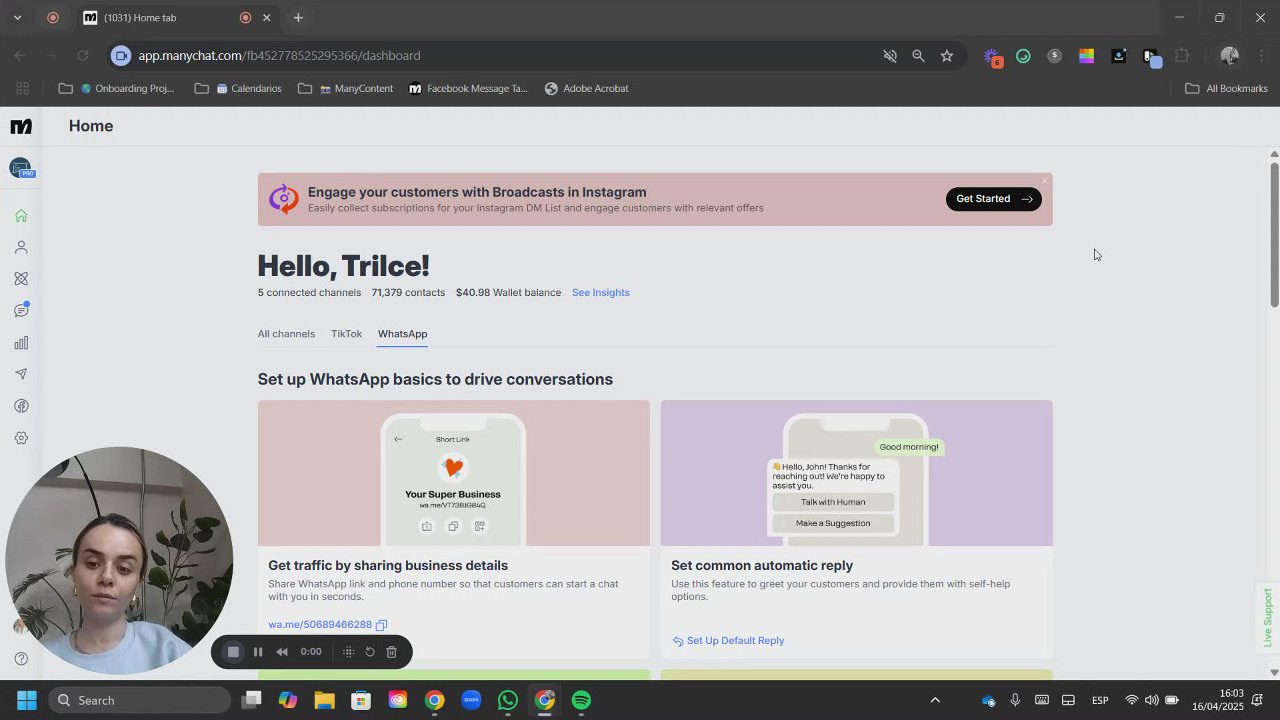Open File Explorer from the taskbar
Screen dimensions: 1280x720
coord(324,700)
